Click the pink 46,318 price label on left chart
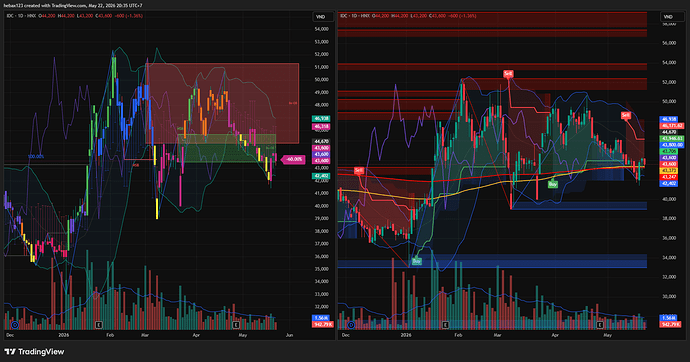Image resolution: width=690 pixels, height=362 pixels. tap(321, 126)
